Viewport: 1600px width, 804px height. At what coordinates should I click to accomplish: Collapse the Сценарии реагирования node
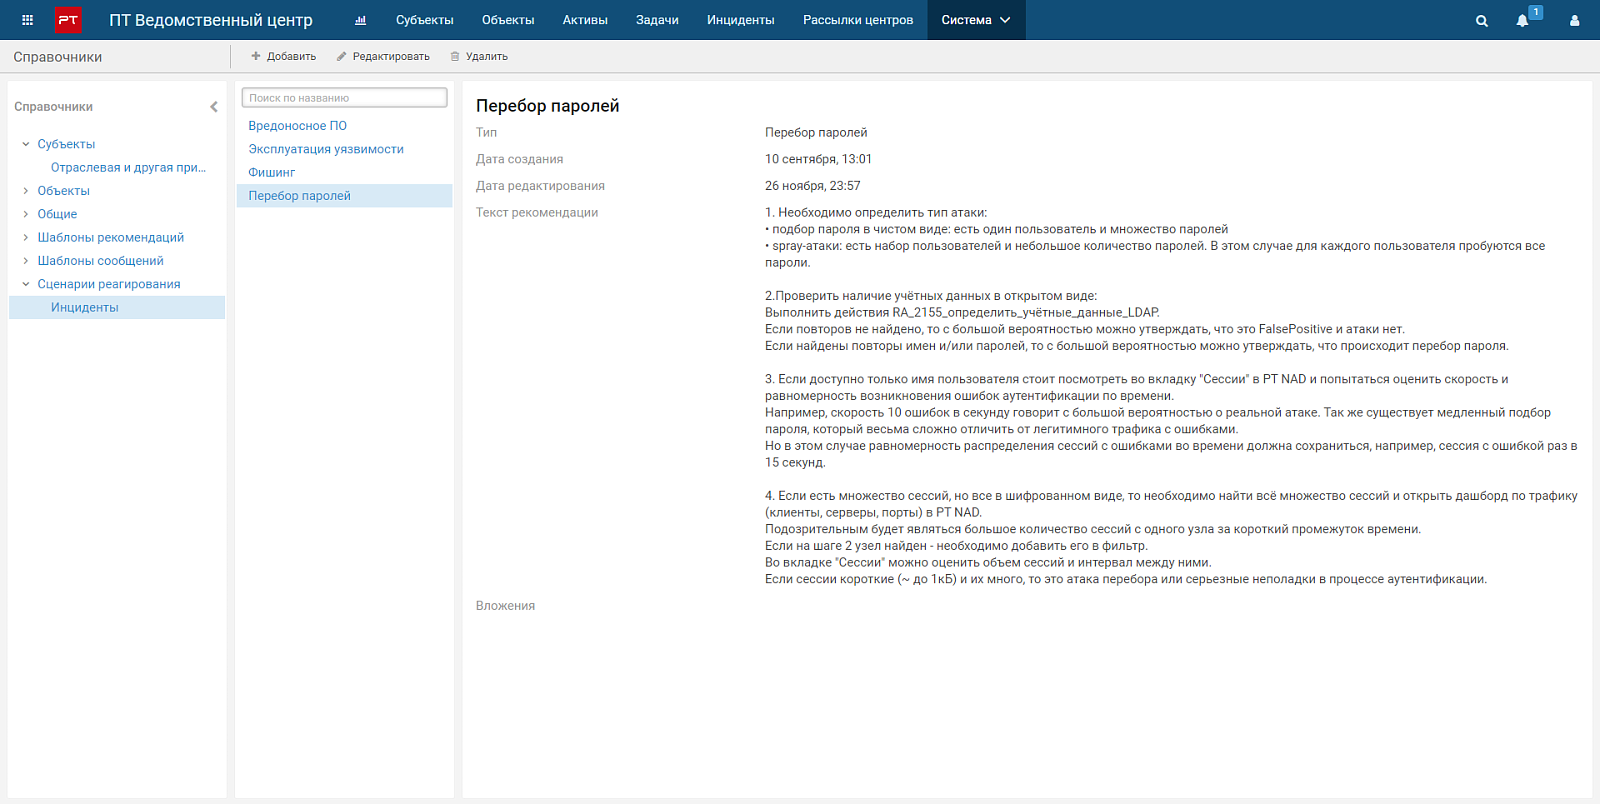26,284
